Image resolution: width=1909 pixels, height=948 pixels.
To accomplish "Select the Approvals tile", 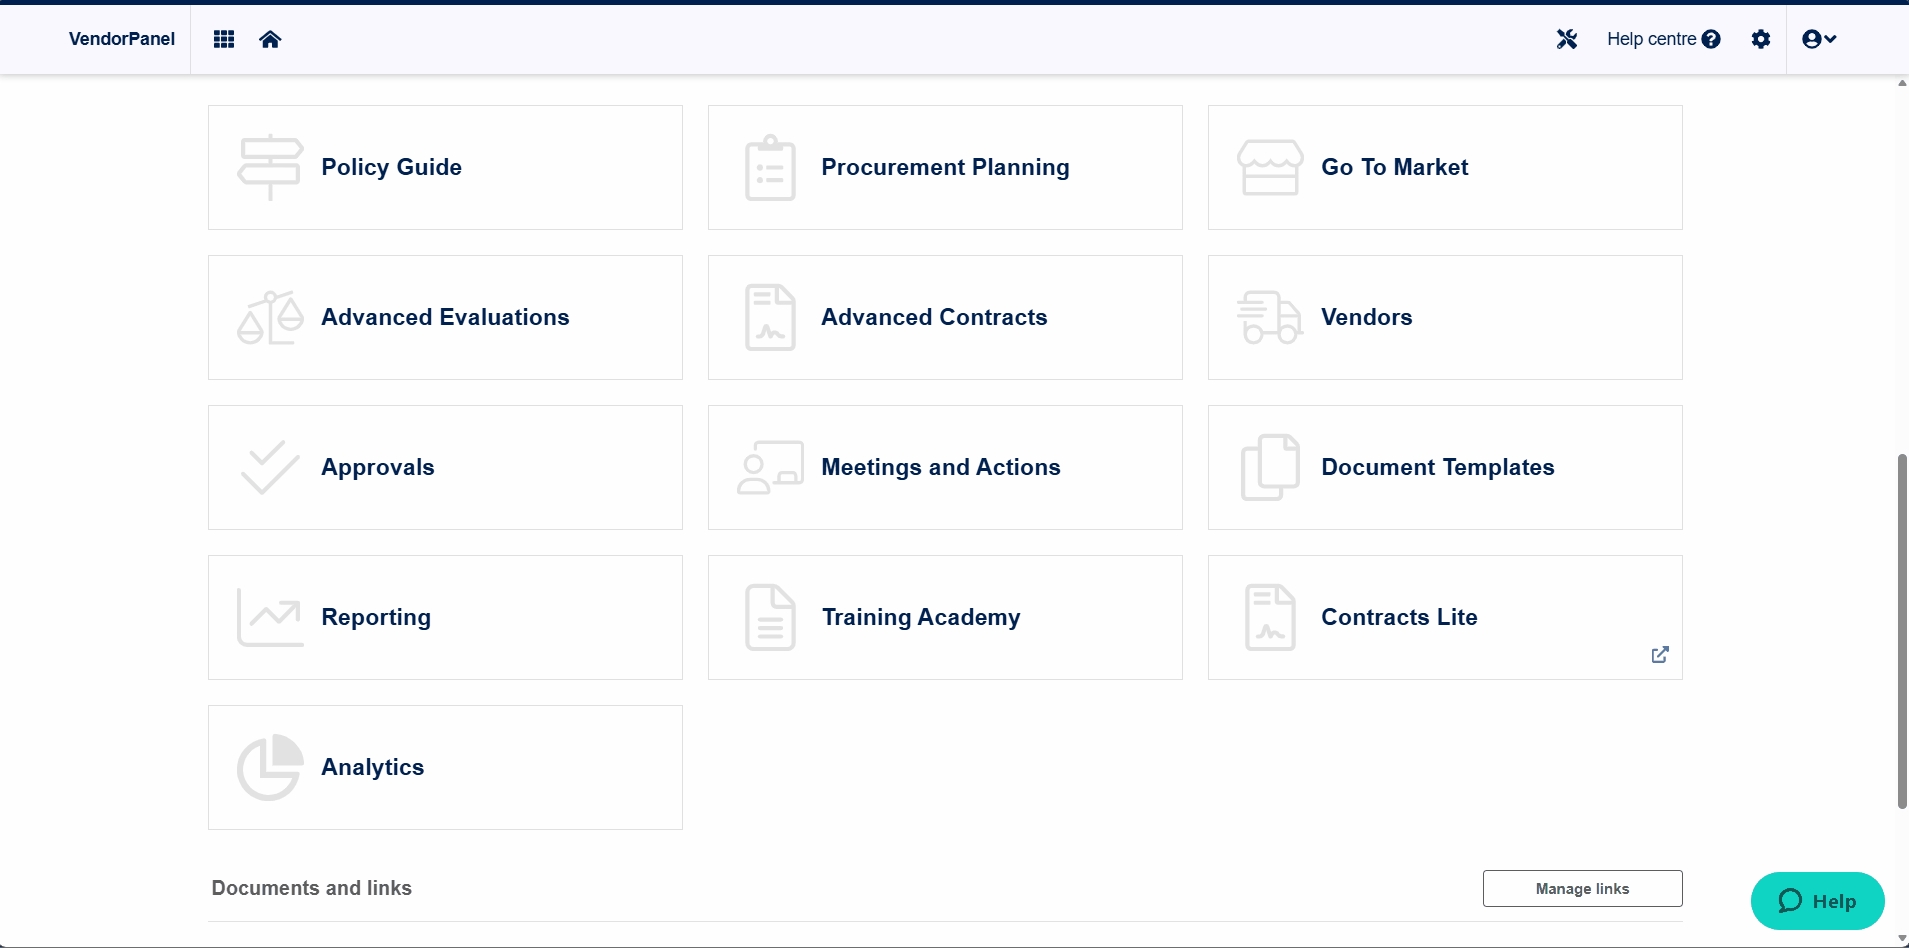I will pos(445,467).
